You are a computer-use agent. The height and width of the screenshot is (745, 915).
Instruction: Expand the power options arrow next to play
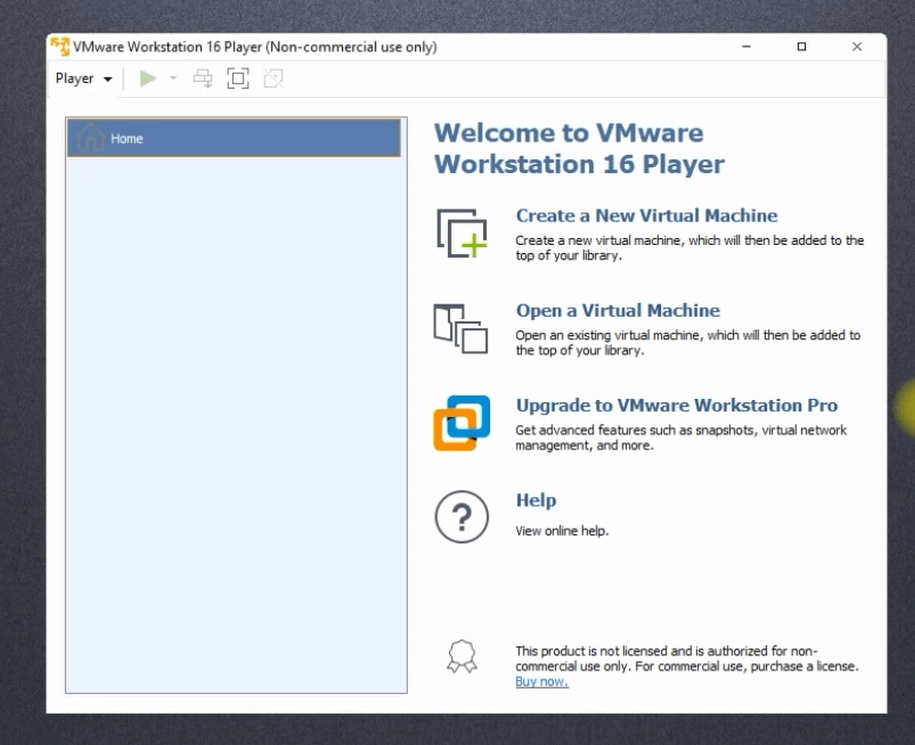(x=173, y=78)
